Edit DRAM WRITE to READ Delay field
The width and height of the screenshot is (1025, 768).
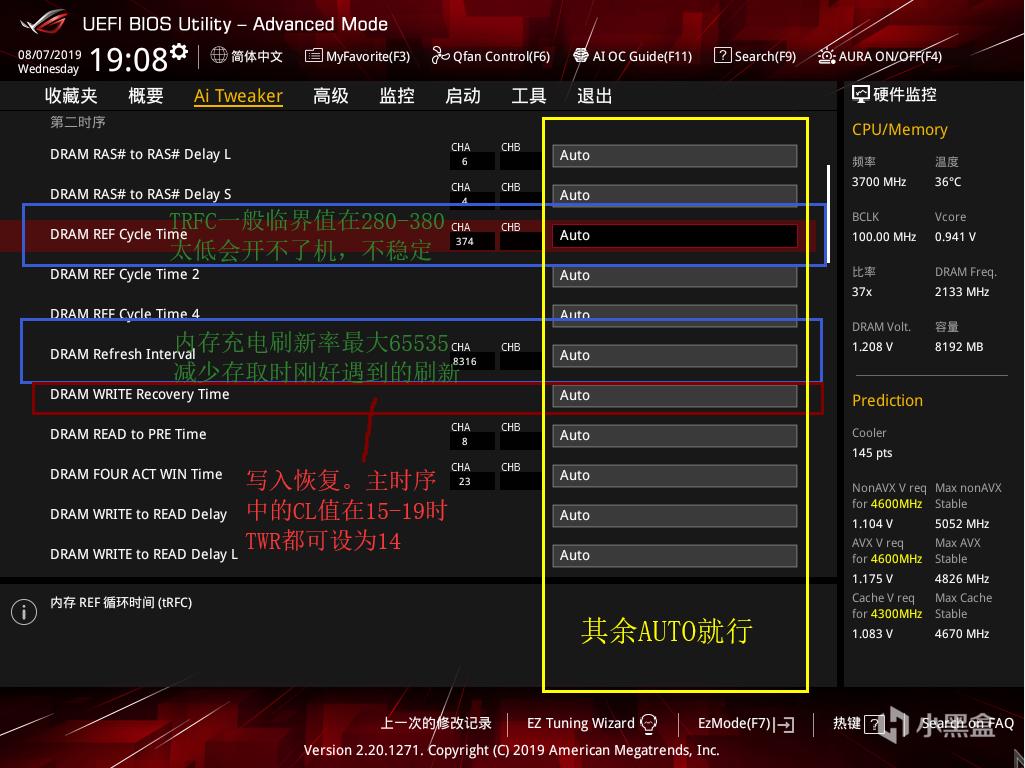point(675,515)
